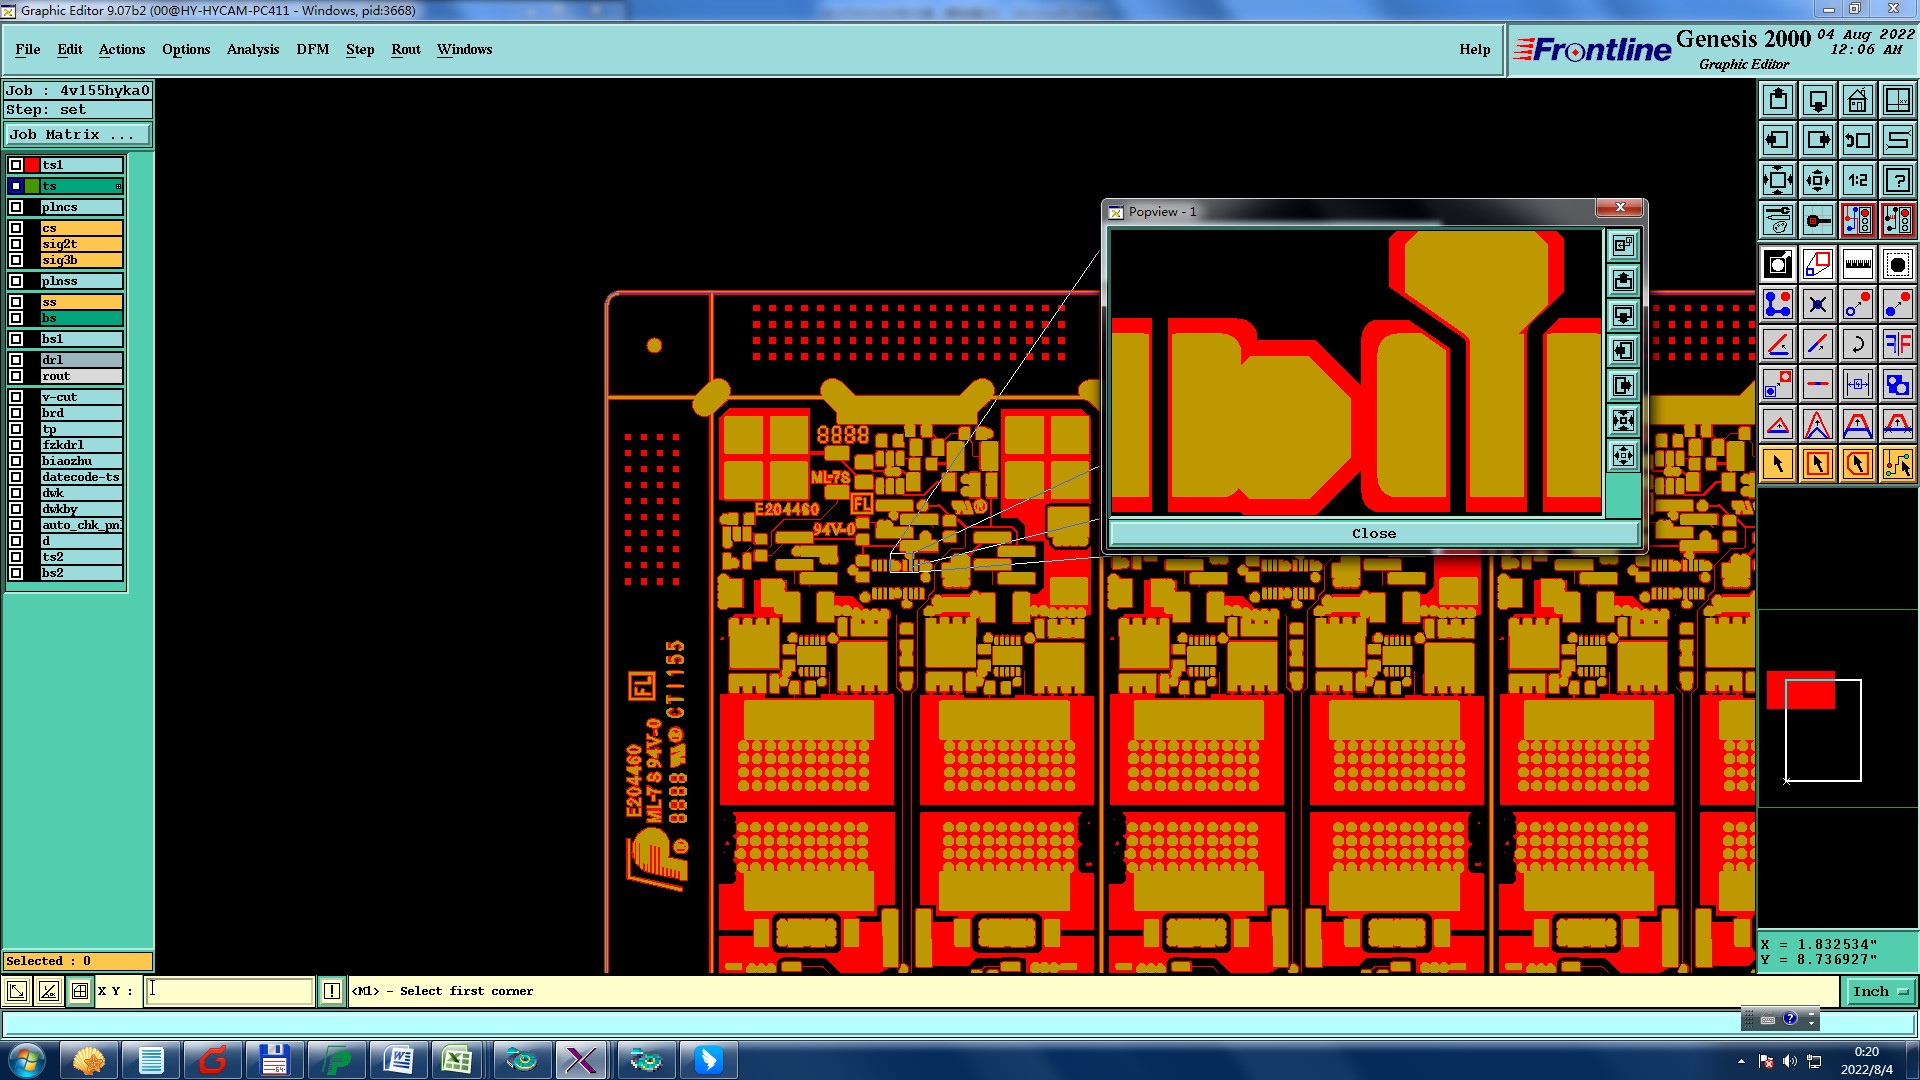Select the net selection pointer icon
Screen dimensions: 1920x1080
tap(1897, 464)
